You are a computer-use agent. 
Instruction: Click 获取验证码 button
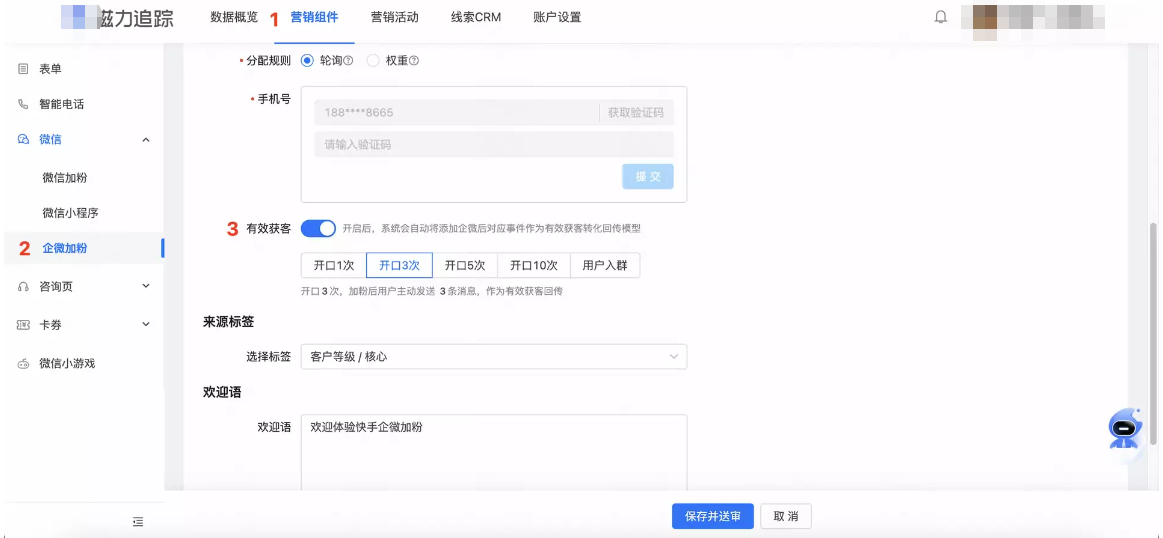(636, 113)
